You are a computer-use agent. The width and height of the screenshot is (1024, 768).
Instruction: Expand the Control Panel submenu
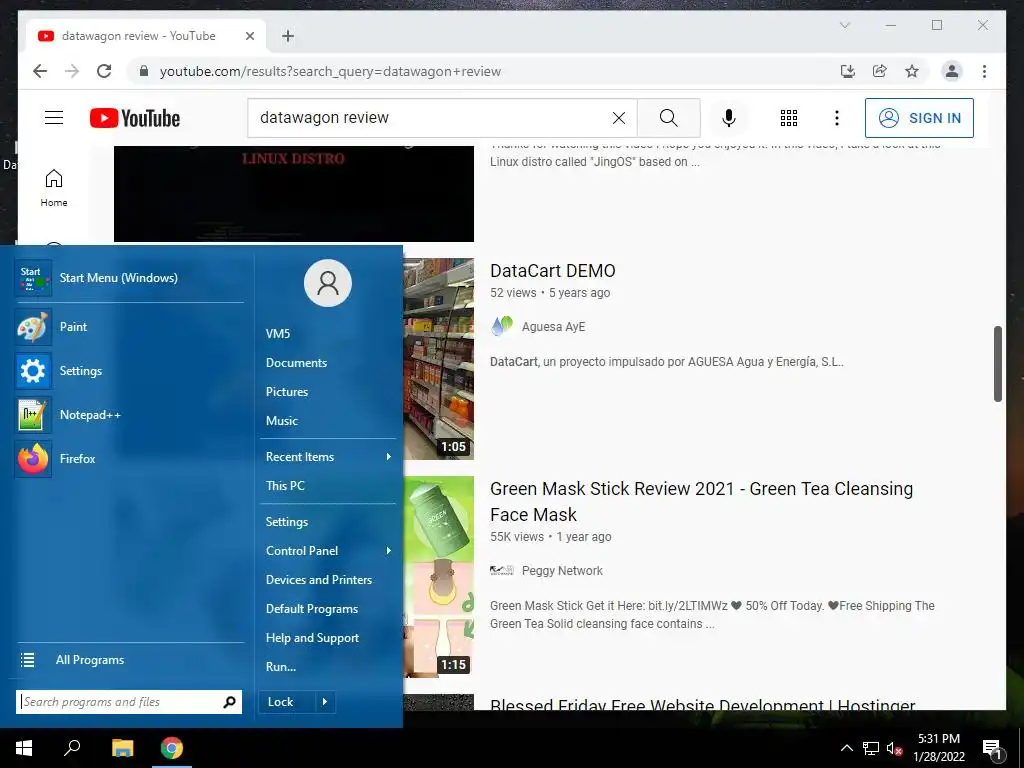(x=328, y=551)
